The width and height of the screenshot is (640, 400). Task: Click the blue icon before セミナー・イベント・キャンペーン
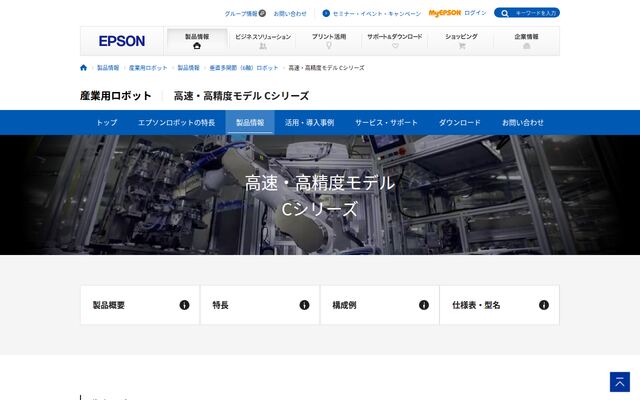[326, 13]
